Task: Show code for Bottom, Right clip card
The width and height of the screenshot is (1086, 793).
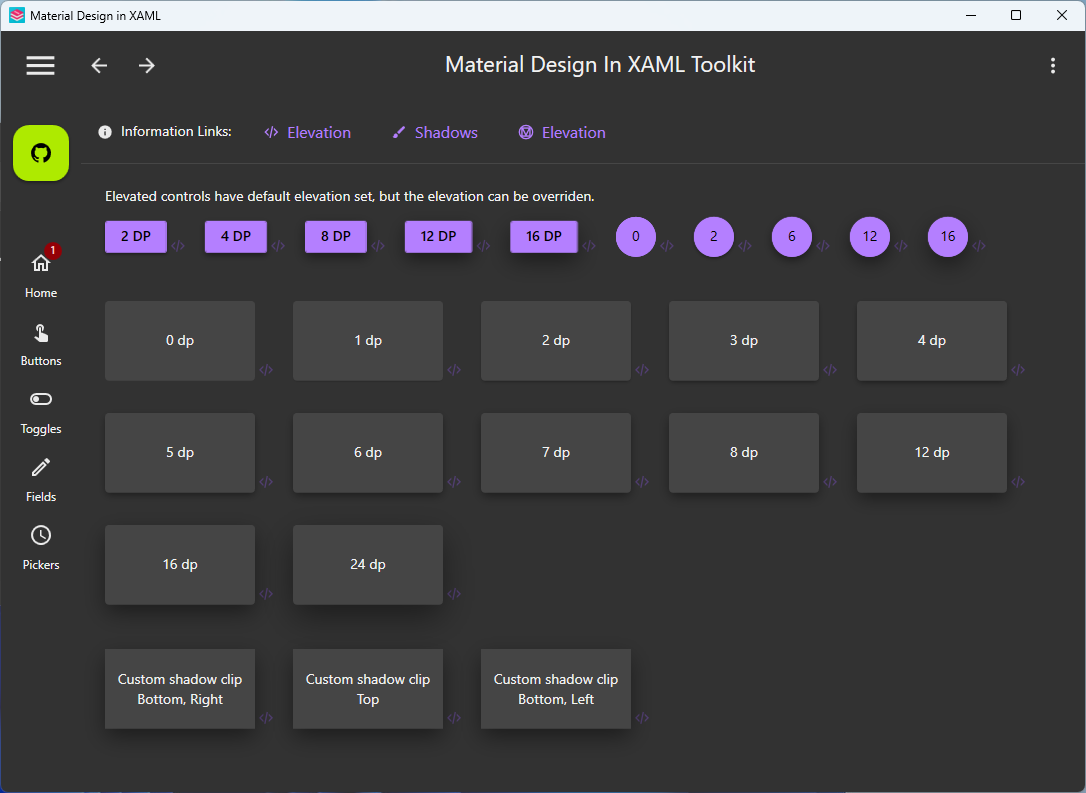Action: pos(266,718)
